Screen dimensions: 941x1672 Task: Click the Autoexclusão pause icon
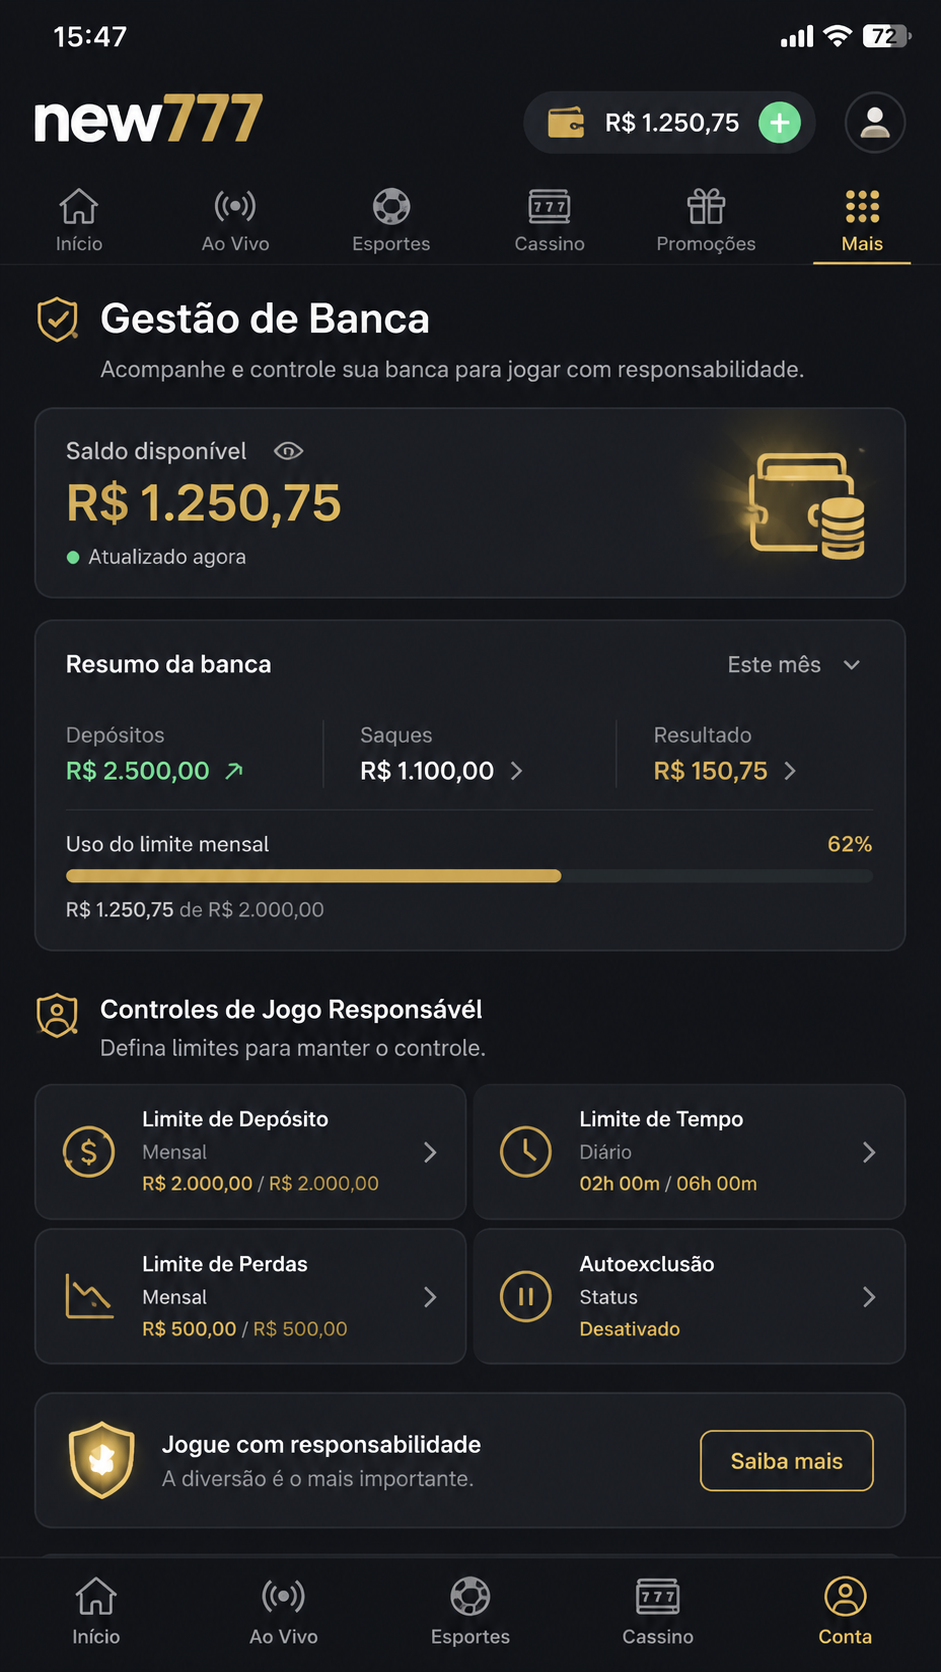pos(526,1296)
